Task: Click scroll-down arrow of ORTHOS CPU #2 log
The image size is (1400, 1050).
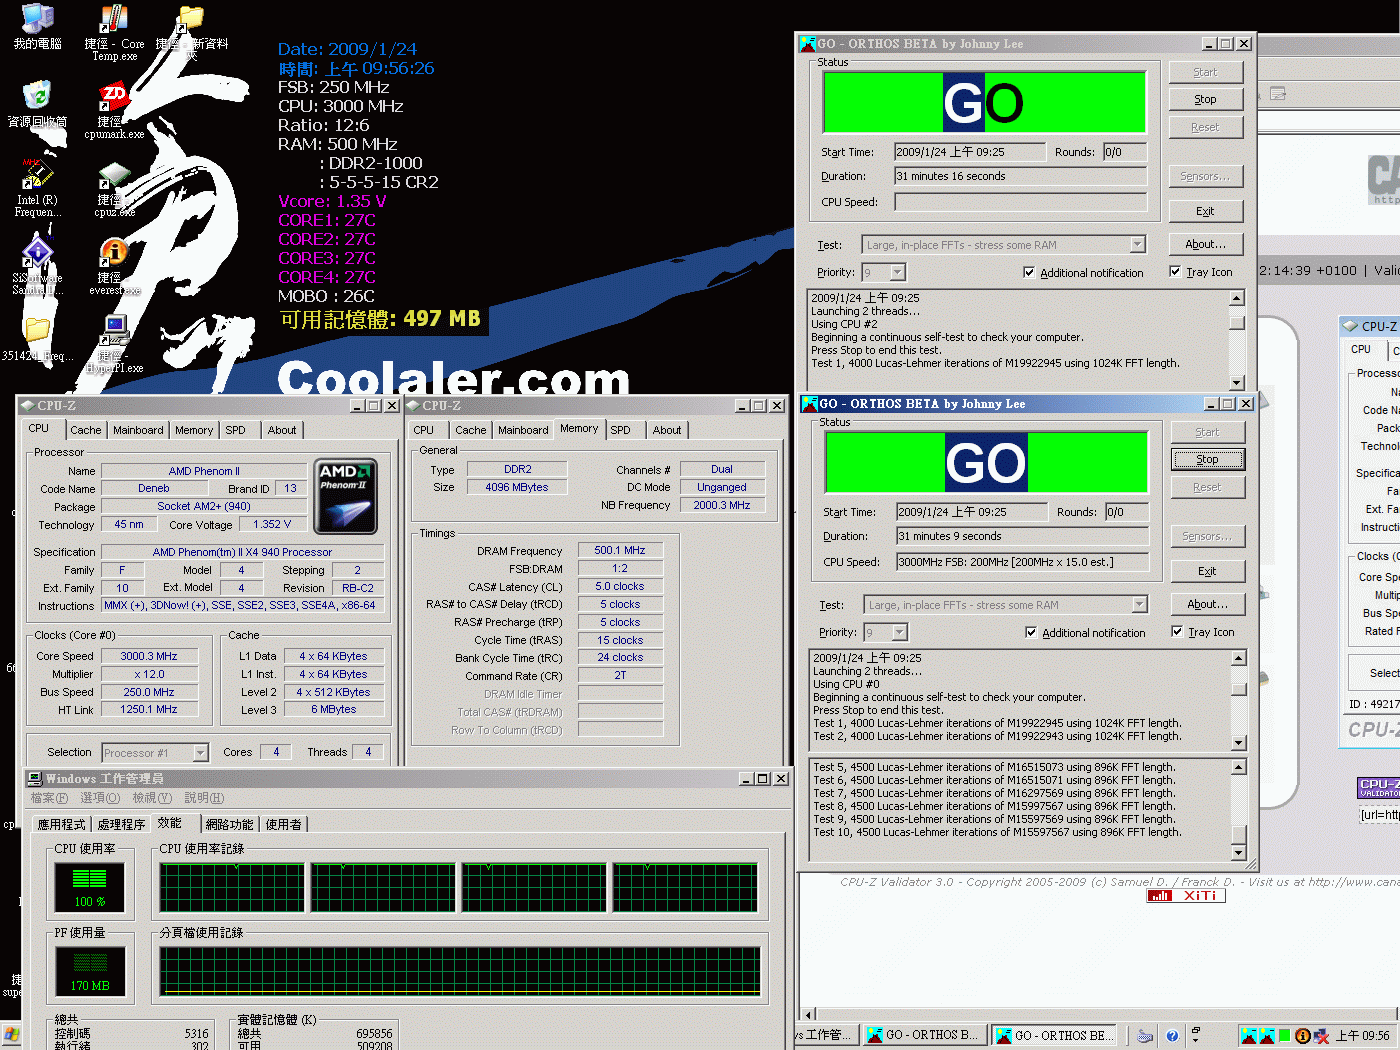Action: tap(1237, 382)
